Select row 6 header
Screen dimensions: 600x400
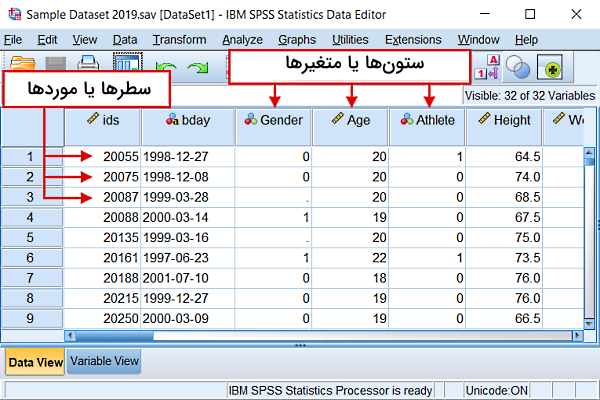pyautogui.click(x=32, y=258)
